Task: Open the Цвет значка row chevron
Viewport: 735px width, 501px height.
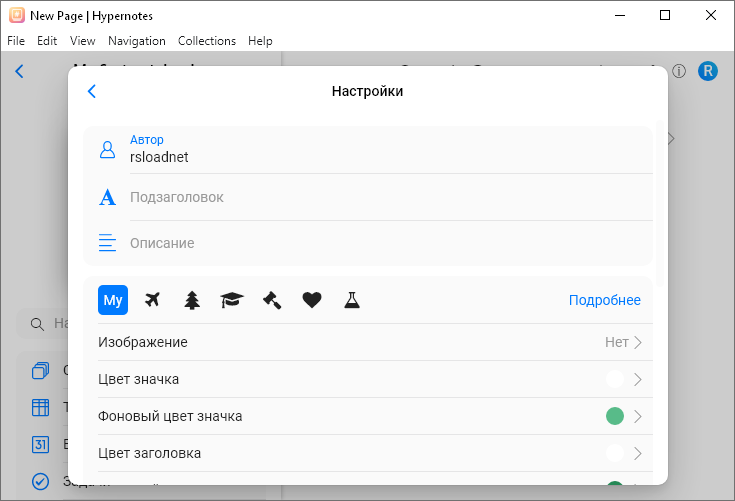Action: (x=638, y=379)
